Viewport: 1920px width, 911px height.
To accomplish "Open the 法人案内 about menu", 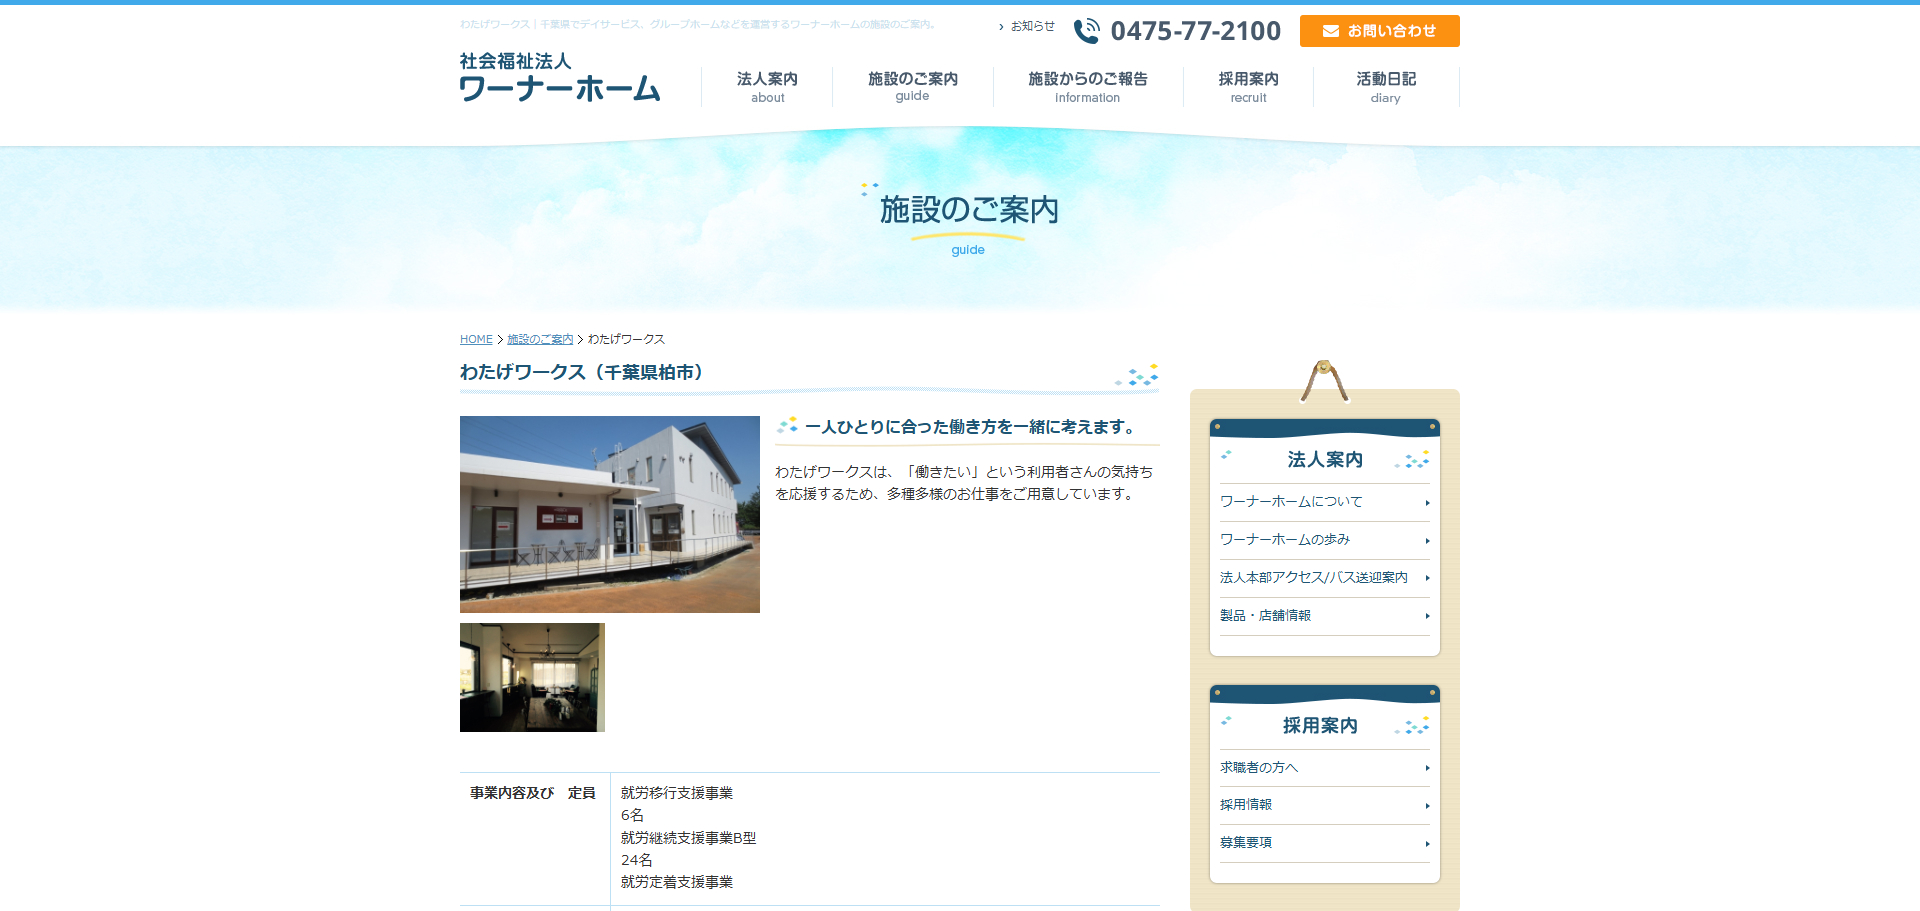I will click(767, 86).
